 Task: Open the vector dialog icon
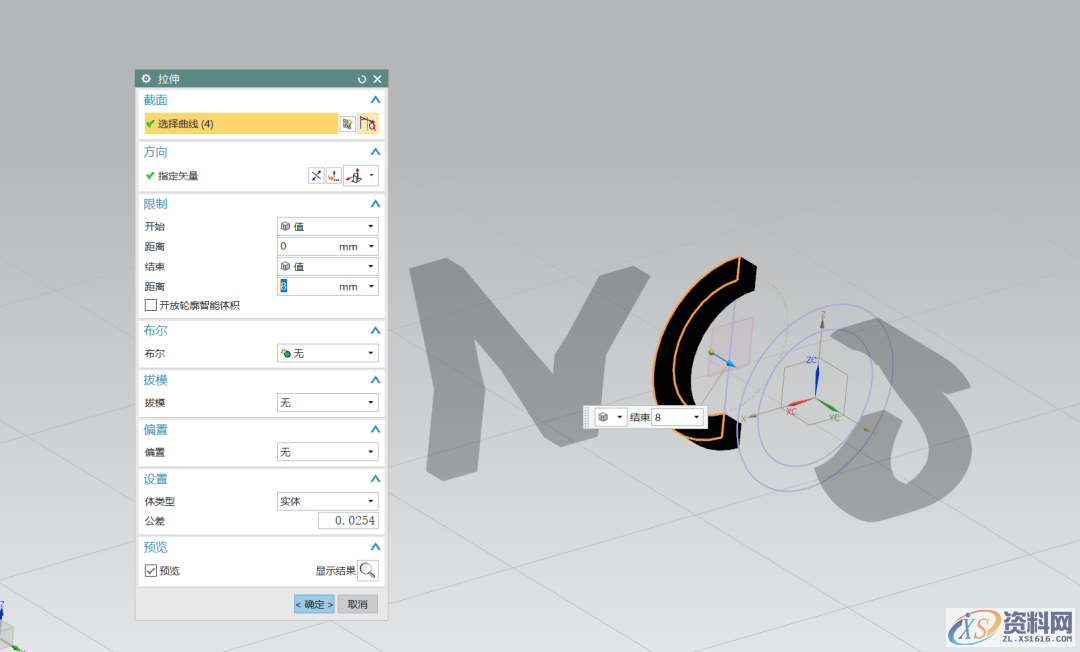[x=333, y=176]
